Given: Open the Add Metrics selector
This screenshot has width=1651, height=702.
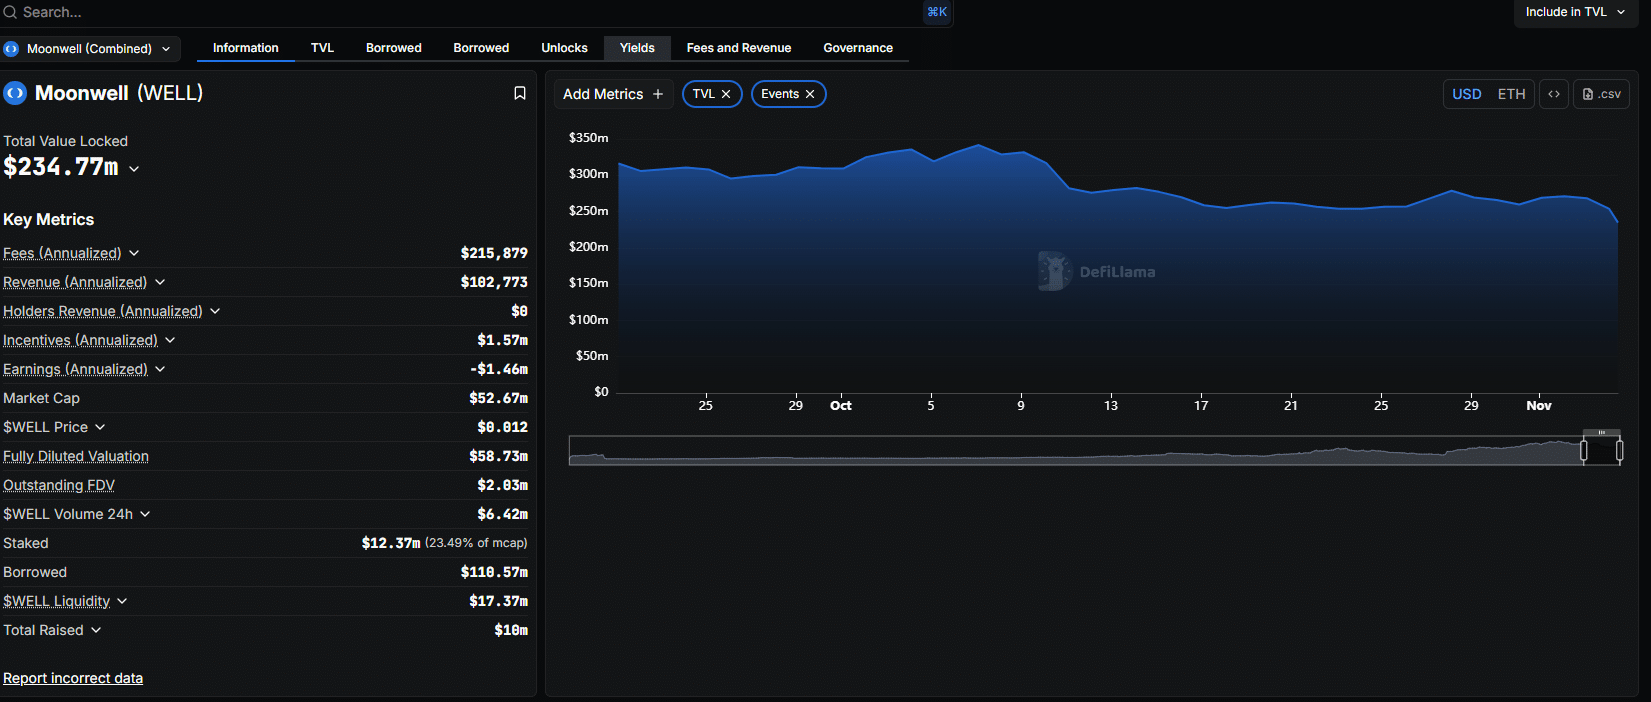Looking at the screenshot, I should (613, 94).
